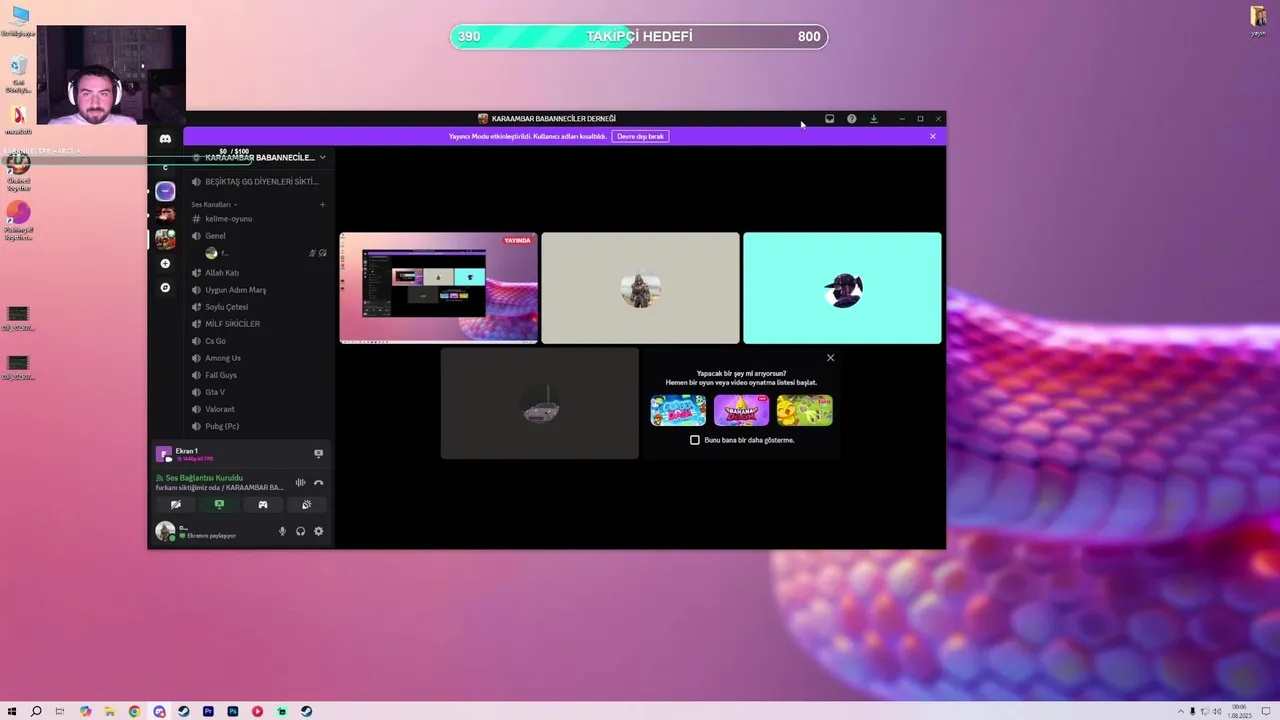Close the activity suggestion card
This screenshot has height=720, width=1280.
pos(830,358)
